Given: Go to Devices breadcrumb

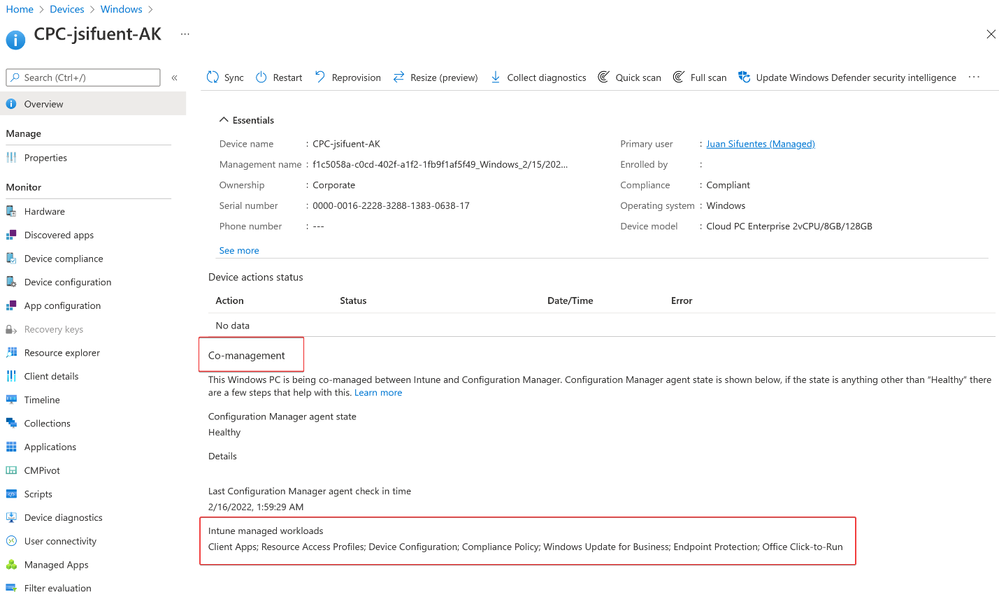Looking at the screenshot, I should 67,10.
